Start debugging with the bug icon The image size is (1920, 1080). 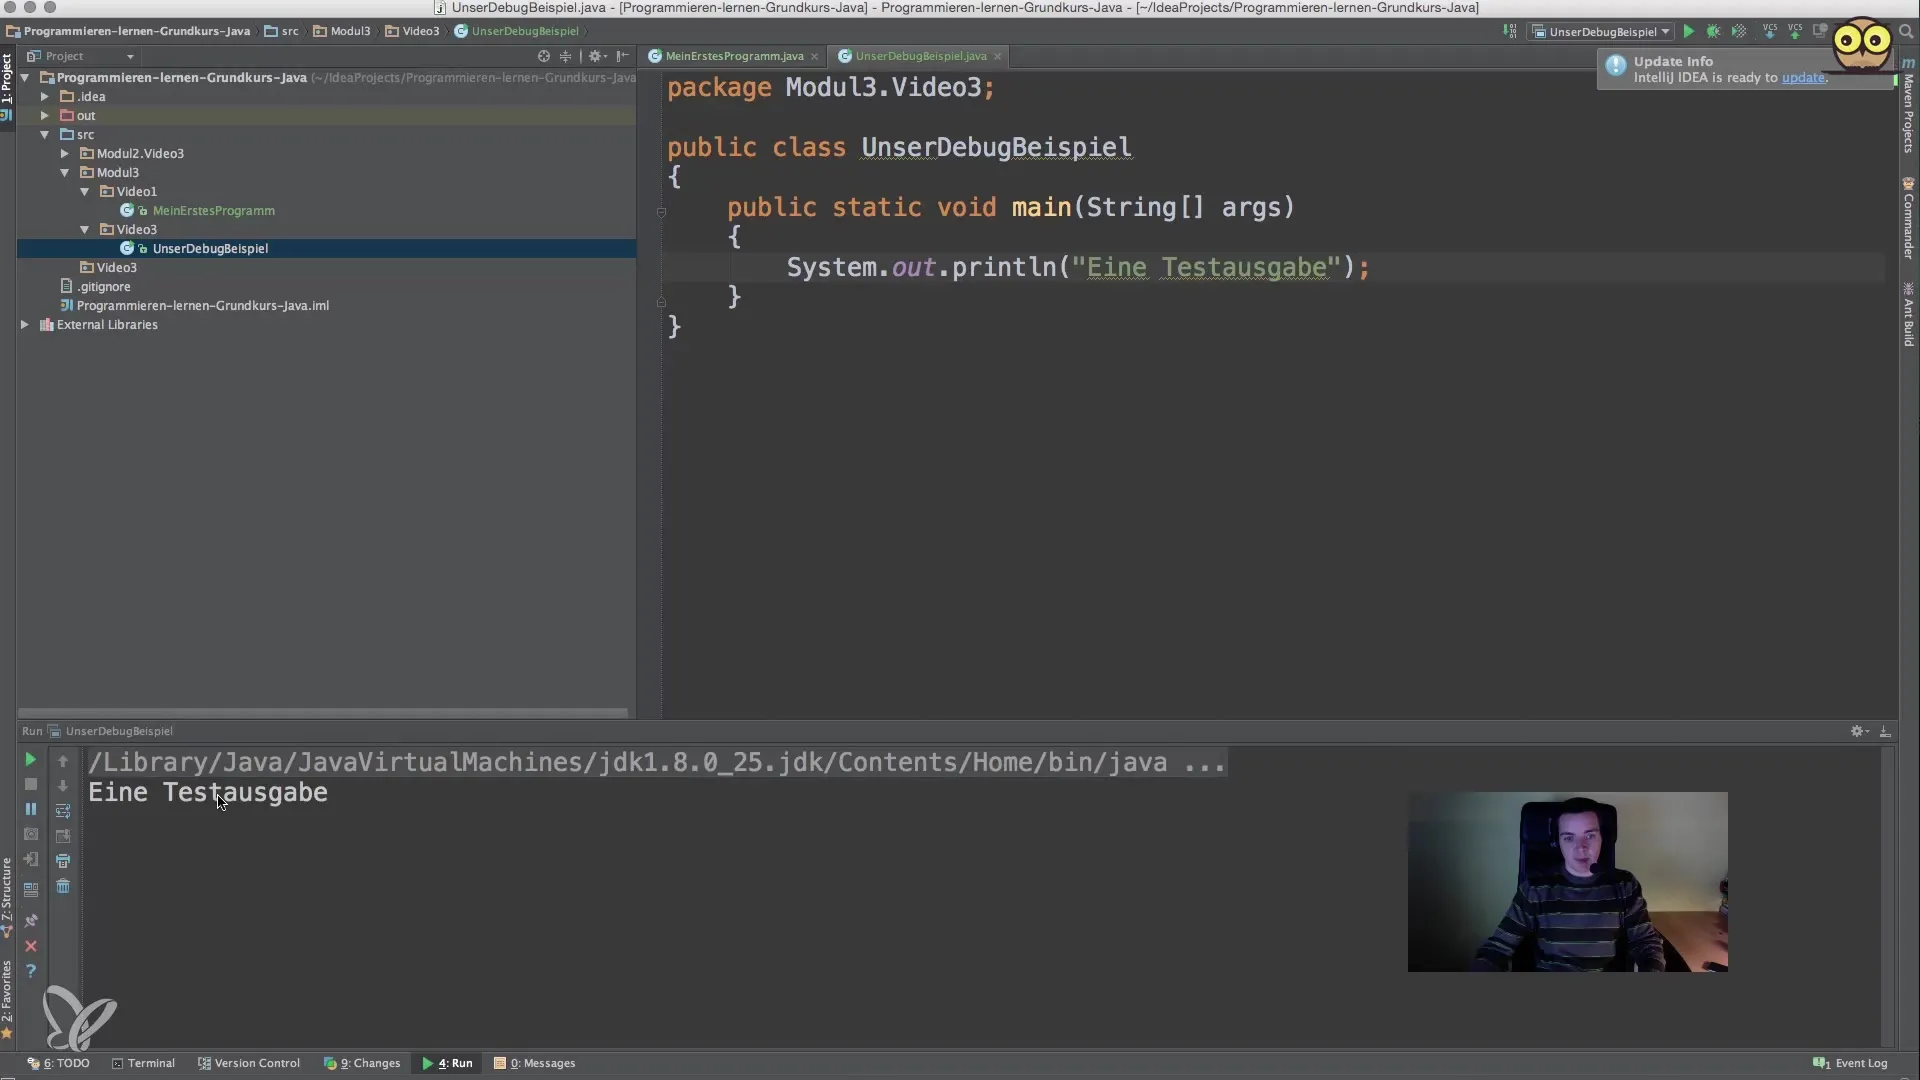pyautogui.click(x=1713, y=31)
